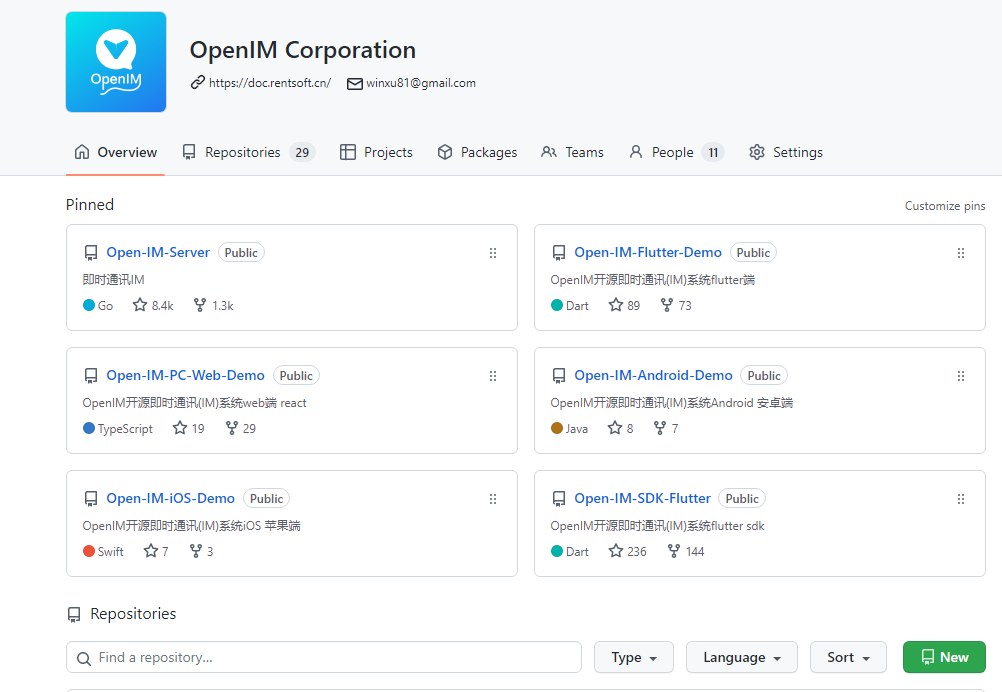Screen dimensions: 1002x692
Task: Click the drag handle on Open-IM-iOS-Demo card
Action: coord(493,499)
